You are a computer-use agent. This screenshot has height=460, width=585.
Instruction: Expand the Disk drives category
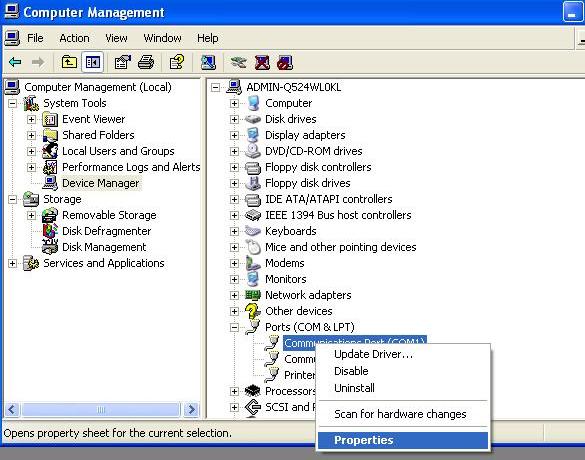[x=234, y=119]
